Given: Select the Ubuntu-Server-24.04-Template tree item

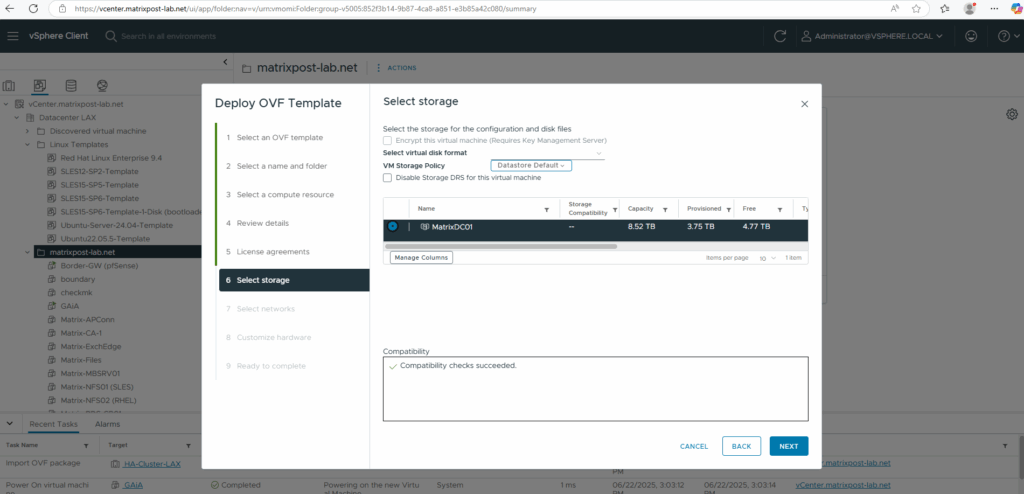Looking at the screenshot, I should 116,225.
